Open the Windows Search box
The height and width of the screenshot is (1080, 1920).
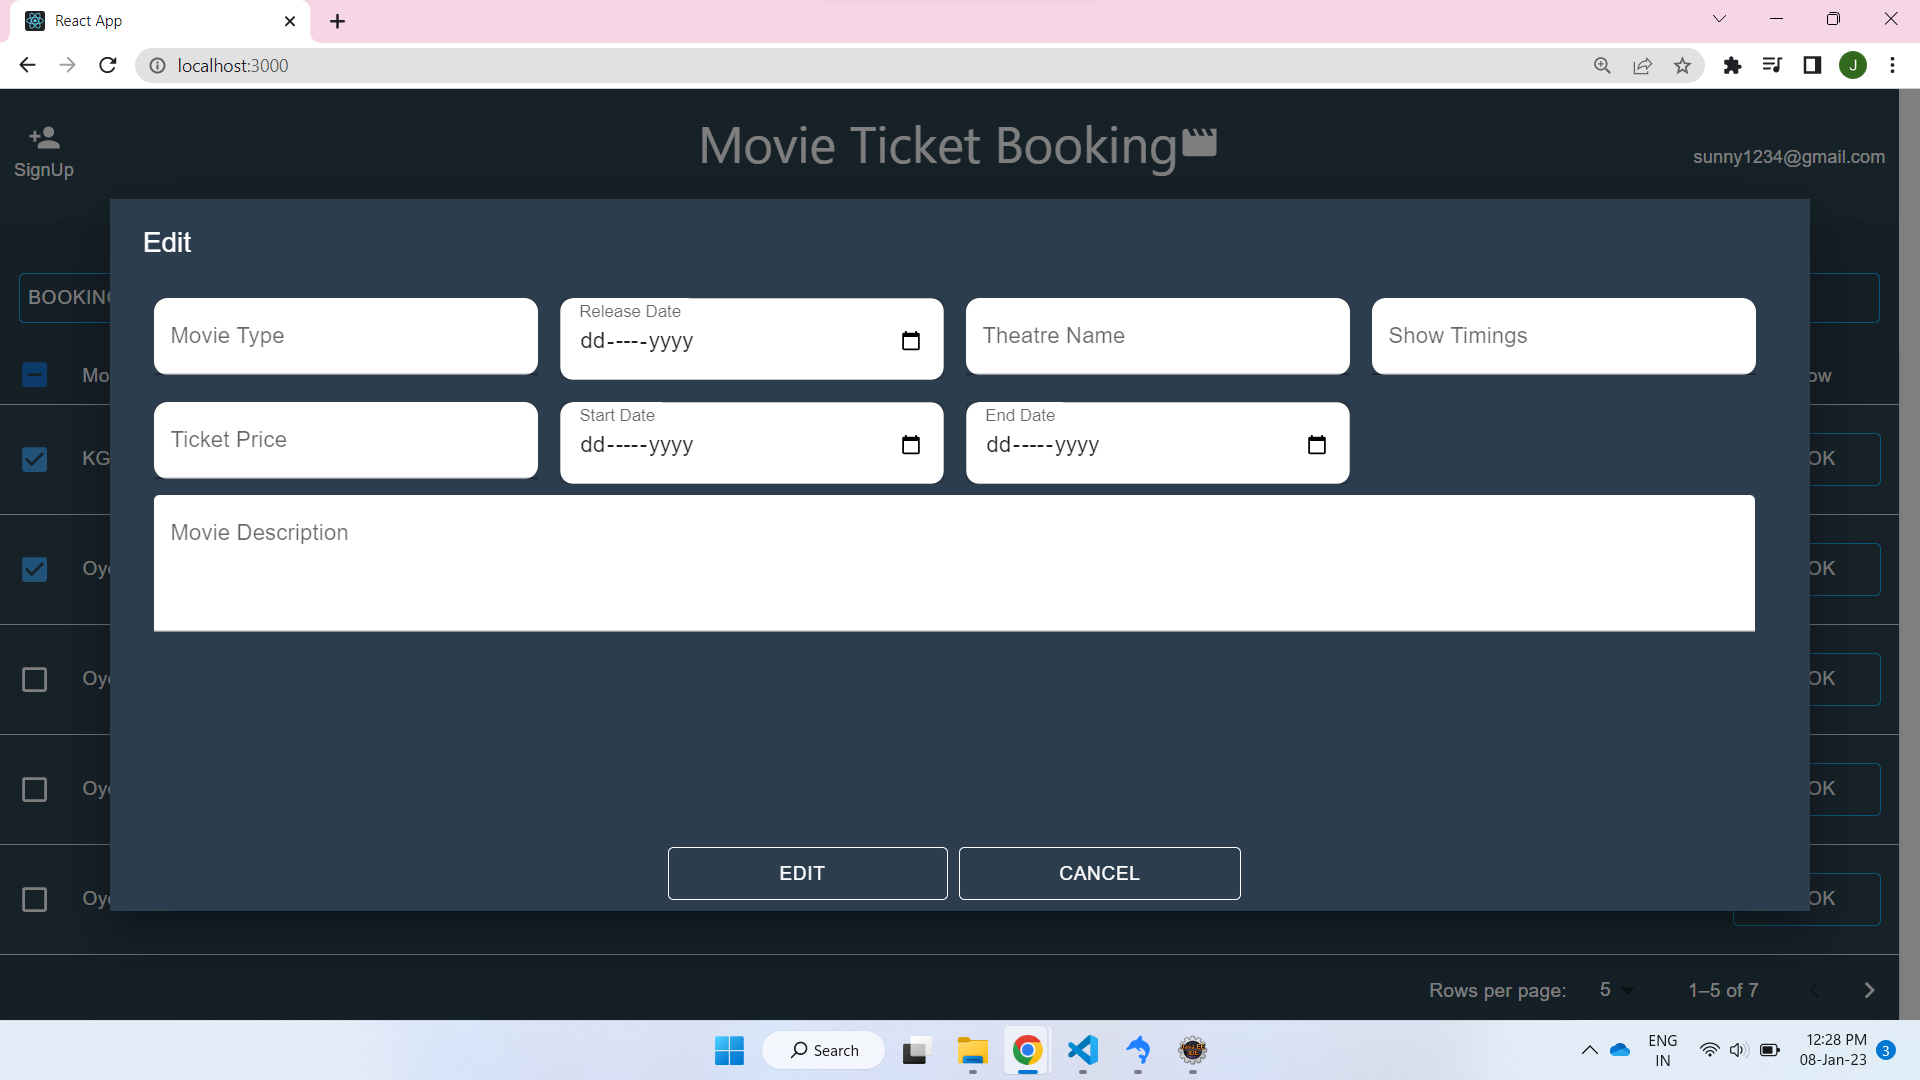point(823,1050)
